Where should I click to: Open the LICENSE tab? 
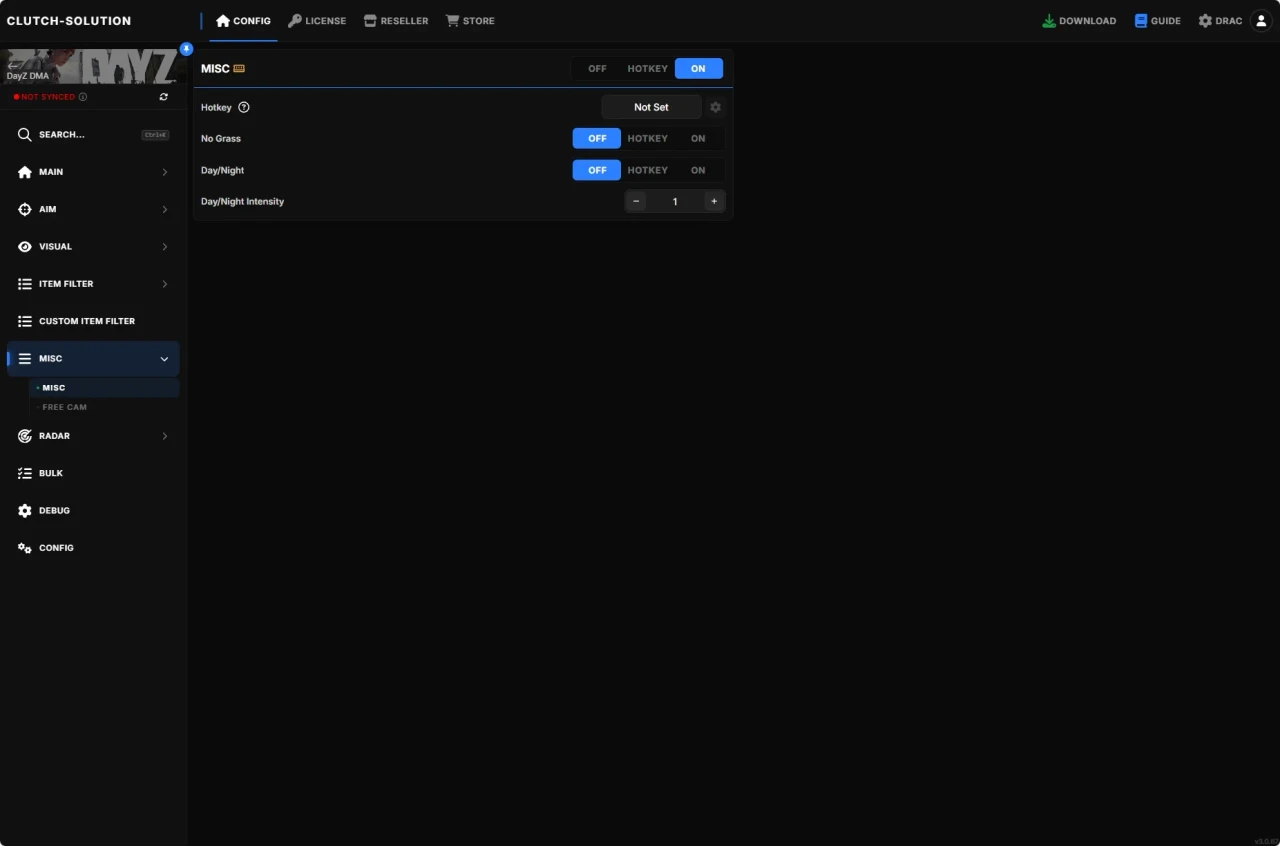tap(317, 21)
